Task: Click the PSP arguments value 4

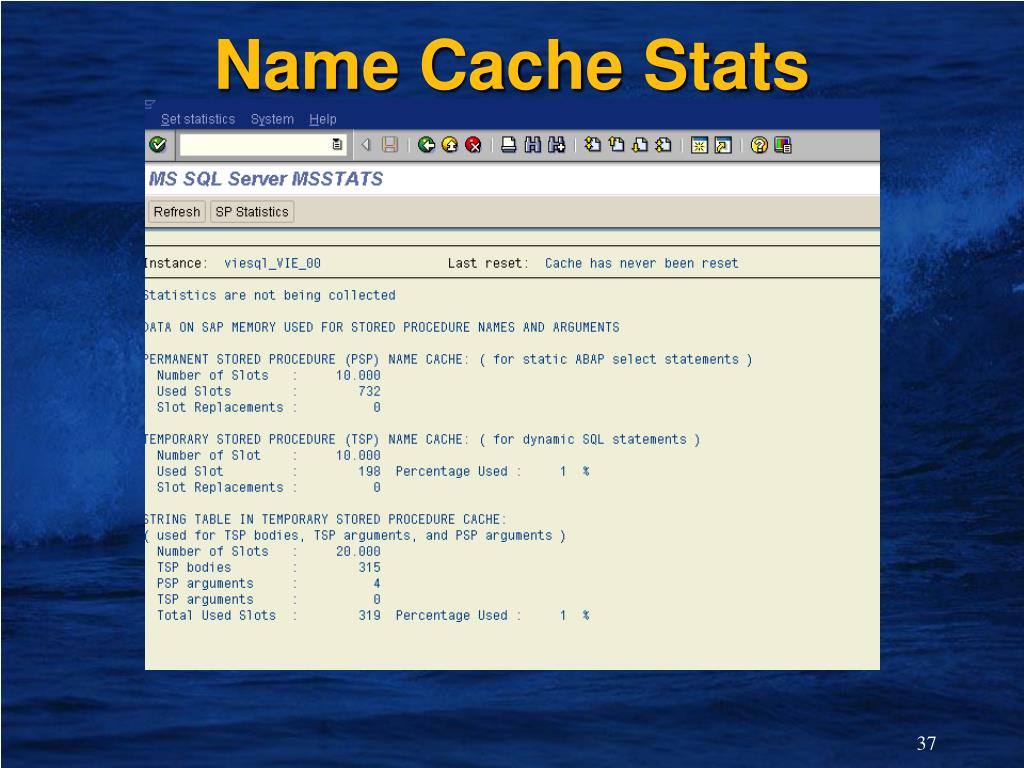Action: [x=376, y=583]
